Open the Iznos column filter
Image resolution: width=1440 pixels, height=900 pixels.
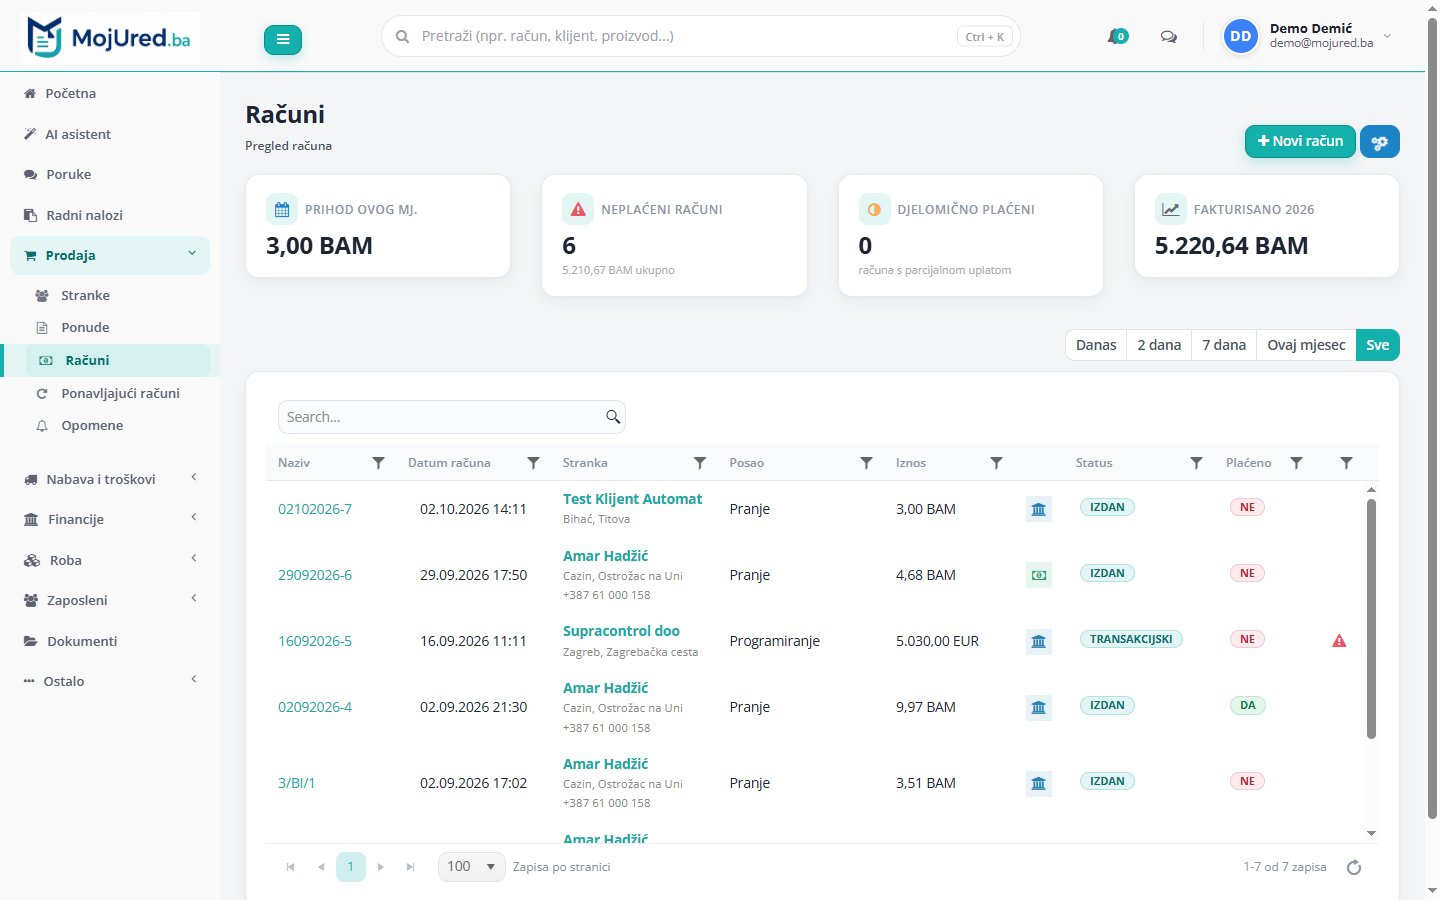[x=996, y=463]
